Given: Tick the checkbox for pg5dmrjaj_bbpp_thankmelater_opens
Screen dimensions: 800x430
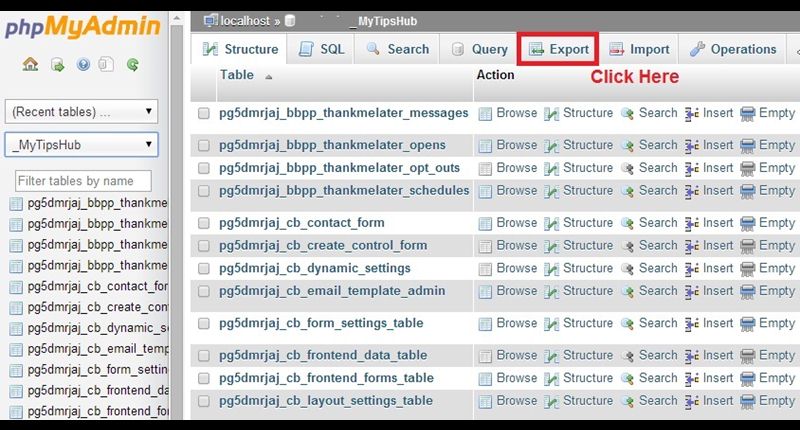Looking at the screenshot, I should (x=204, y=146).
